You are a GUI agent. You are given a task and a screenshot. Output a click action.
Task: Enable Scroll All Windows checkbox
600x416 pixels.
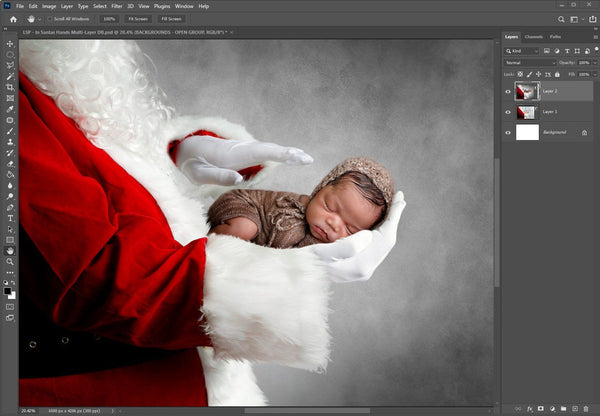pos(51,18)
